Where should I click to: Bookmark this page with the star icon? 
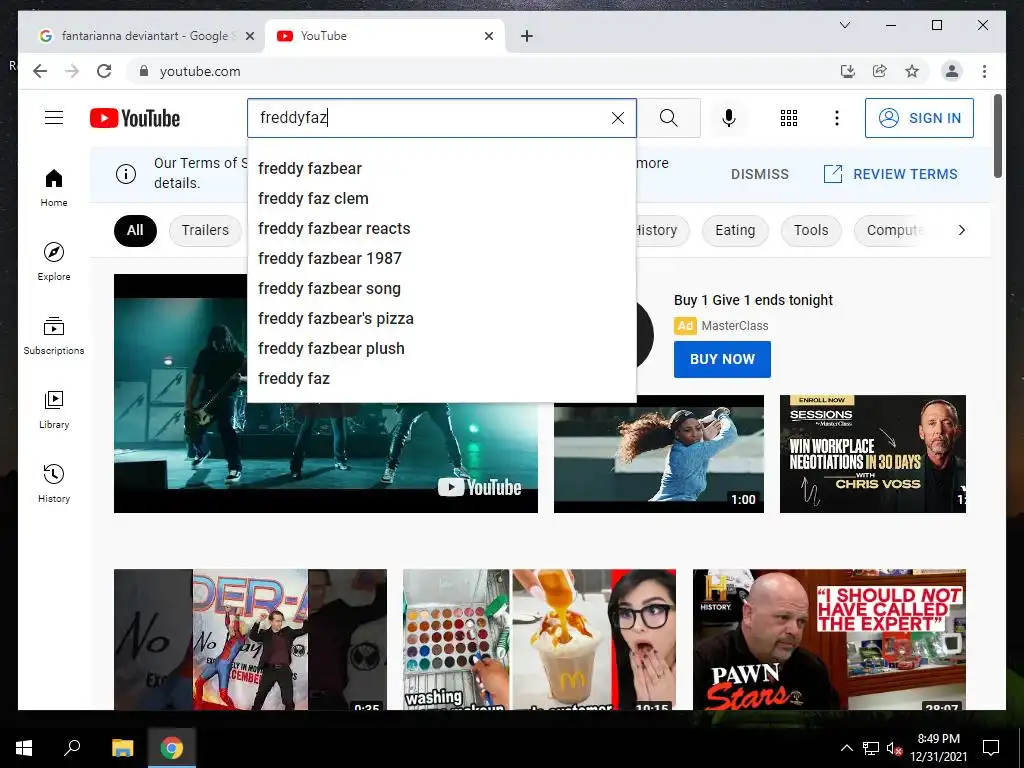pyautogui.click(x=912, y=71)
